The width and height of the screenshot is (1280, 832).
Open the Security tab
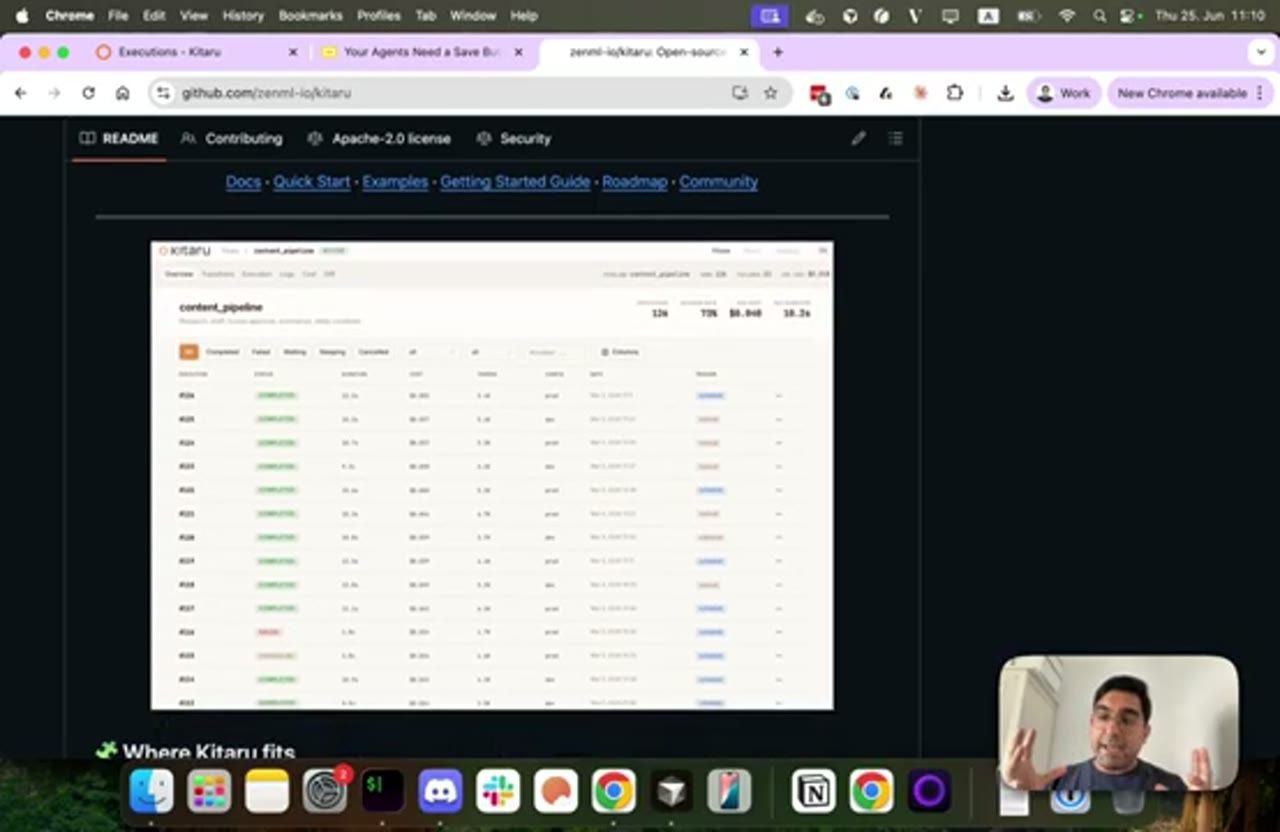click(514, 139)
